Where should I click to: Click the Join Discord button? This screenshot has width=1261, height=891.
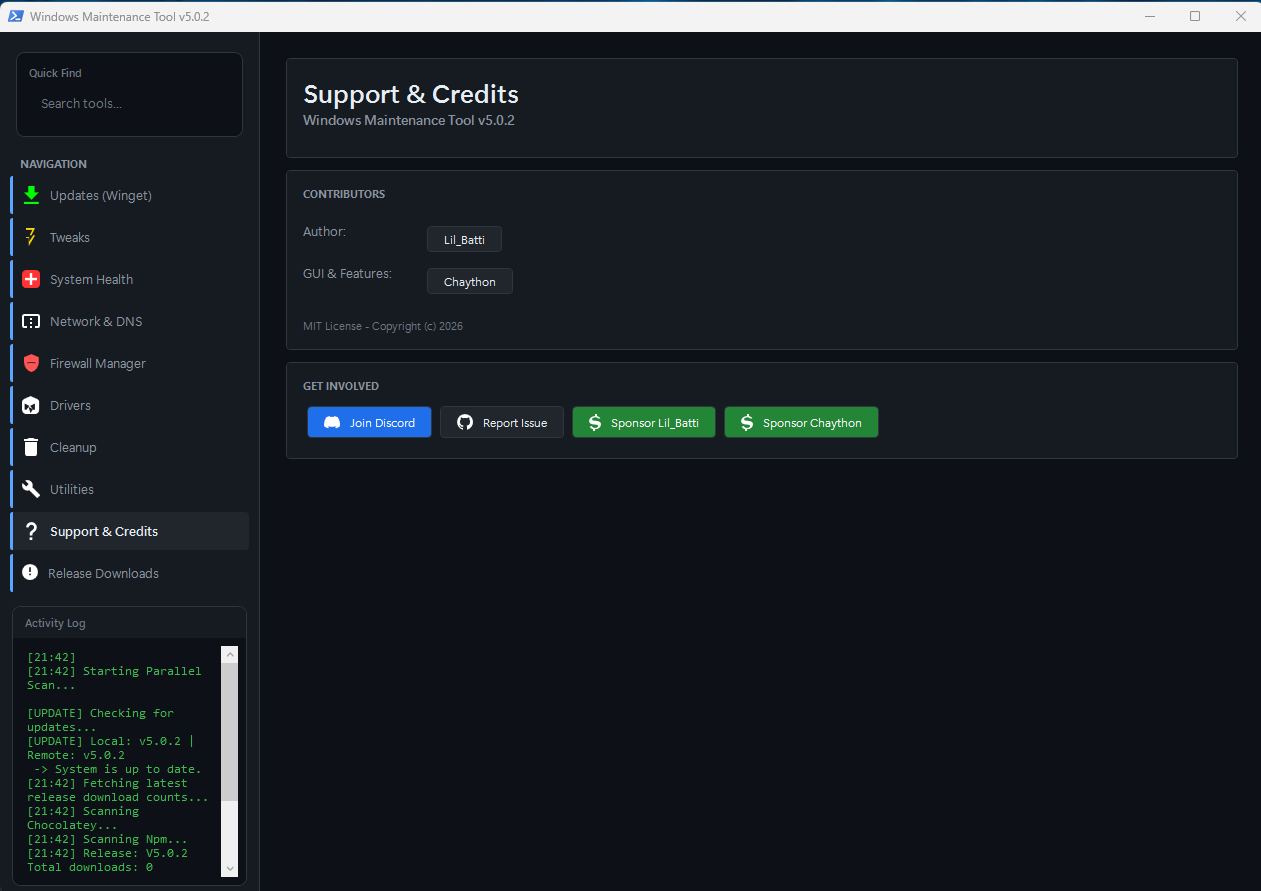369,422
